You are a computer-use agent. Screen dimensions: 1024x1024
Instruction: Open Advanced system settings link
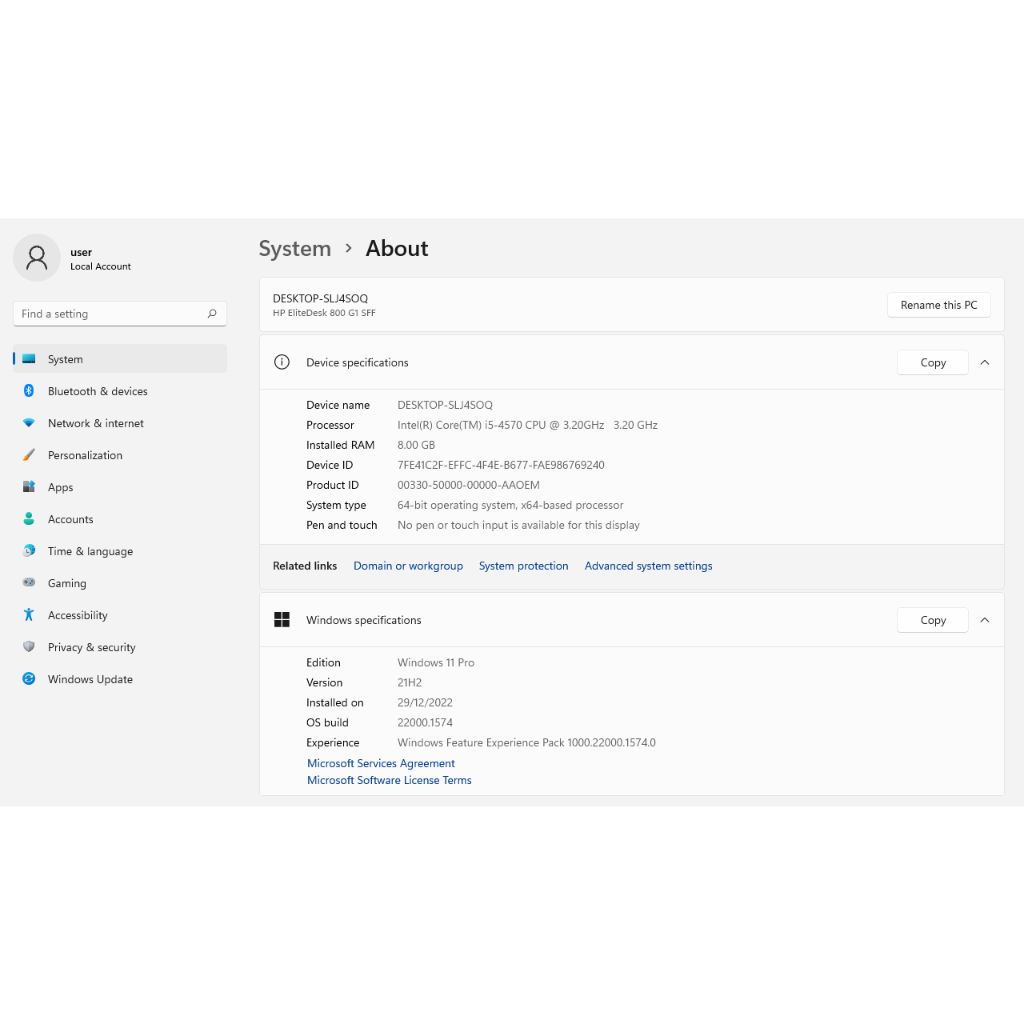click(648, 566)
